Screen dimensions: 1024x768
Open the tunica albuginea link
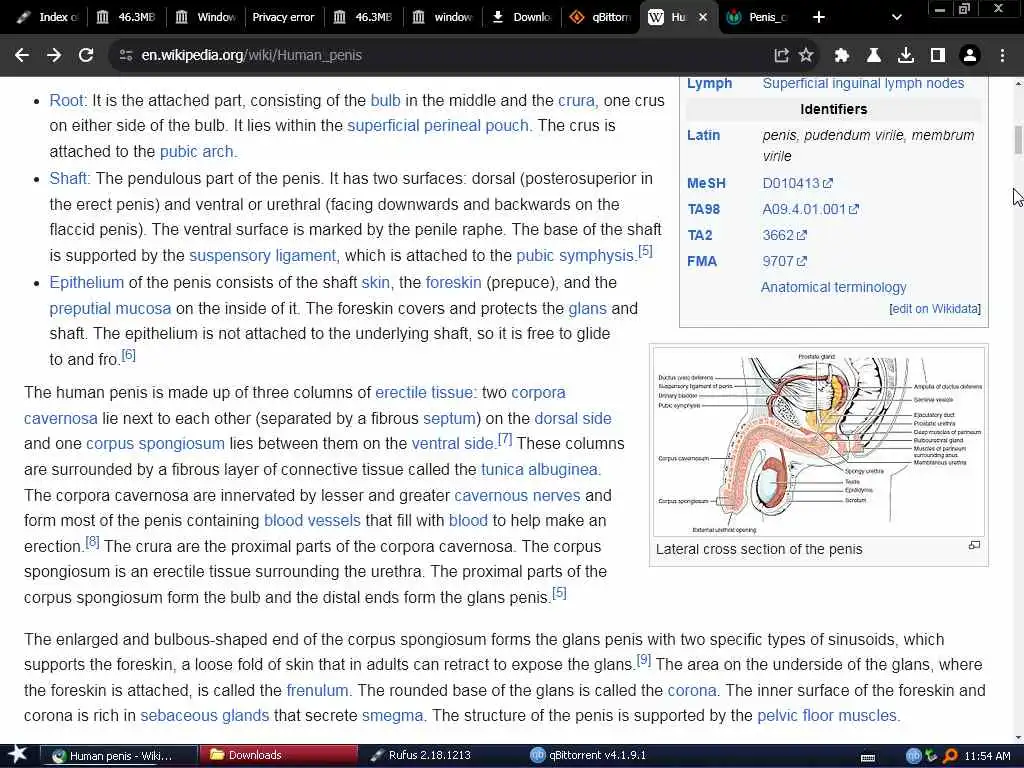click(539, 470)
